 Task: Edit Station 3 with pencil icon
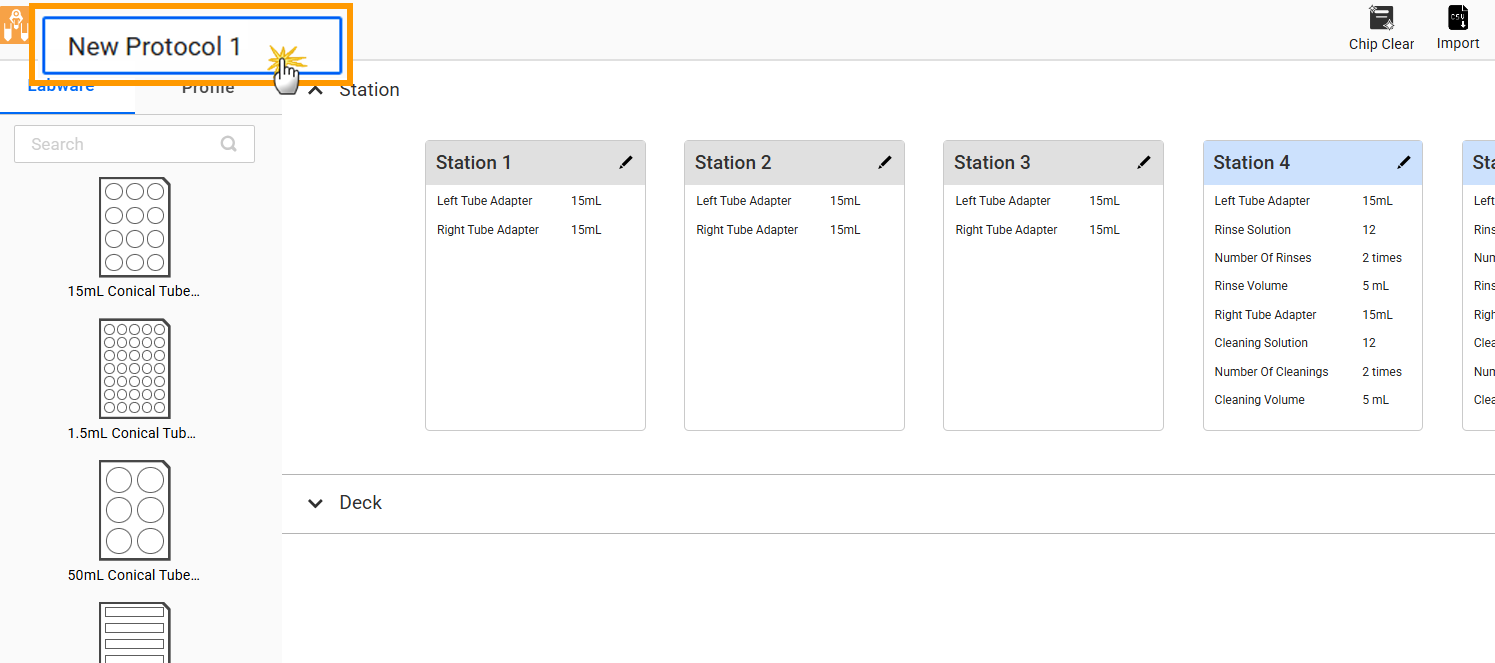1144,162
